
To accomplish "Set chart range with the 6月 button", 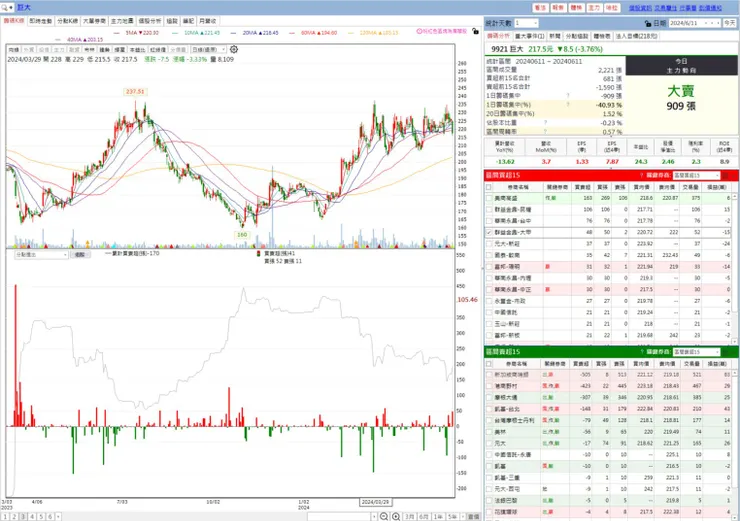I will tap(423, 517).
